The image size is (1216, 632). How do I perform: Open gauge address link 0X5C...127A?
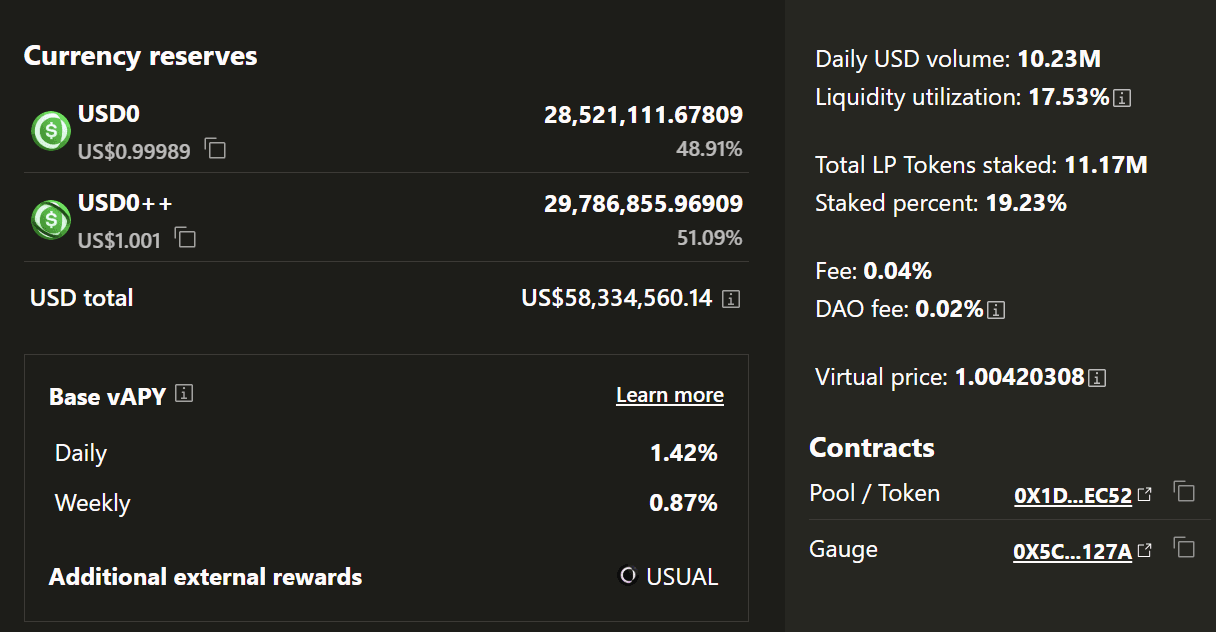coord(1072,551)
